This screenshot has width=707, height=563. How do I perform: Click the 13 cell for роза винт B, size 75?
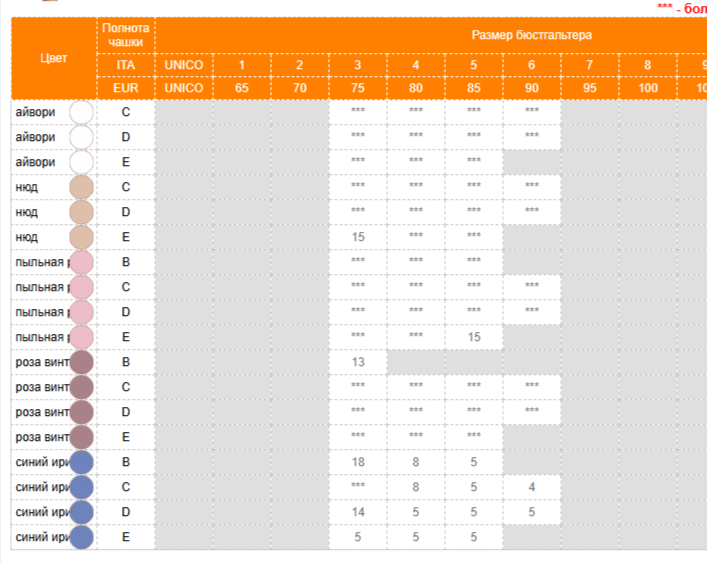[x=358, y=362]
